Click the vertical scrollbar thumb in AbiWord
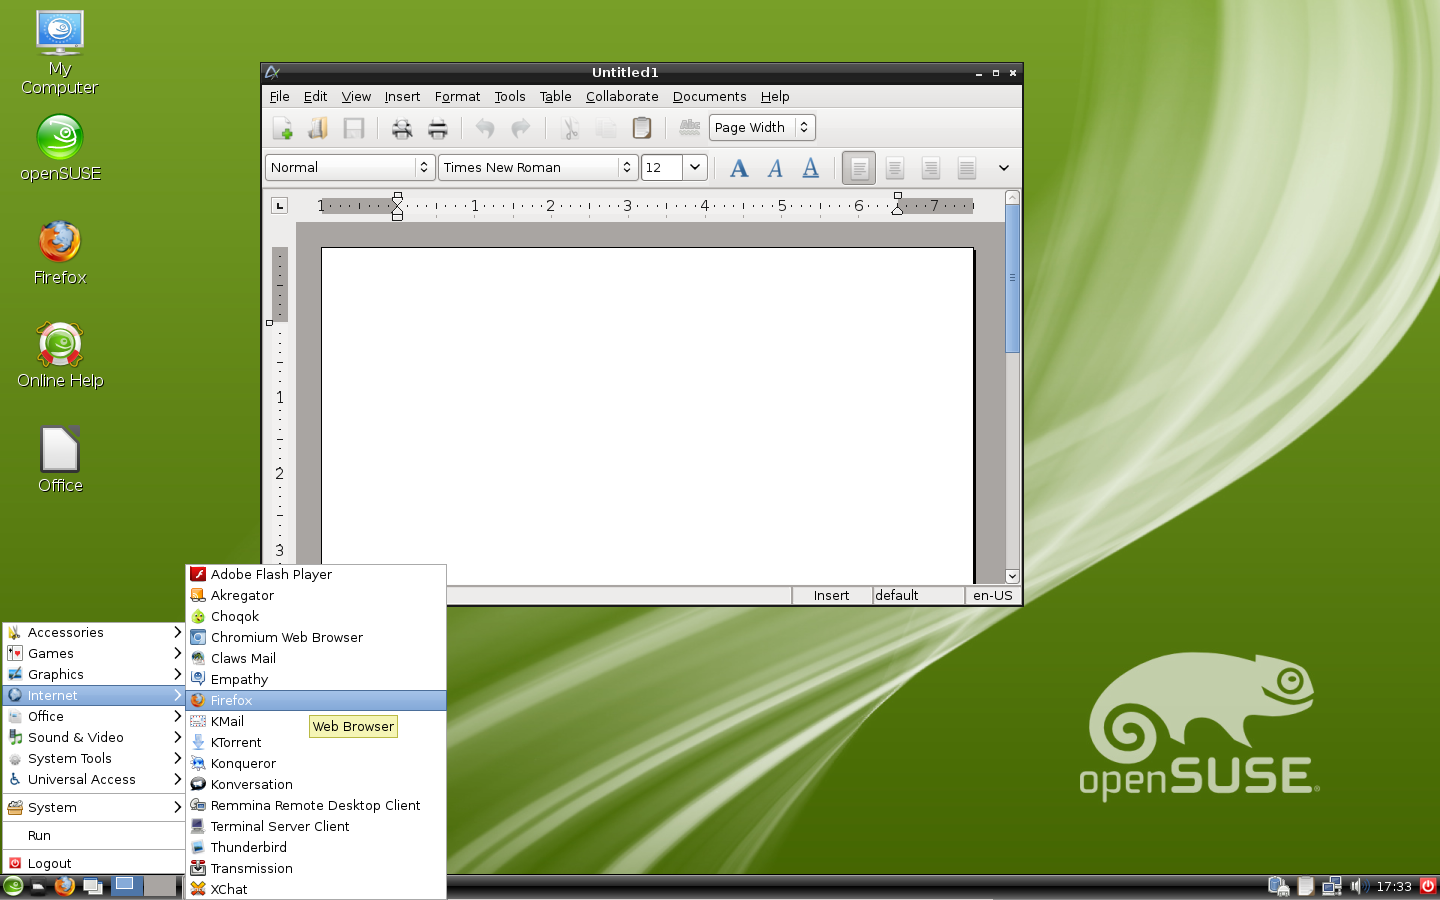Image resolution: width=1440 pixels, height=900 pixels. point(1012,278)
